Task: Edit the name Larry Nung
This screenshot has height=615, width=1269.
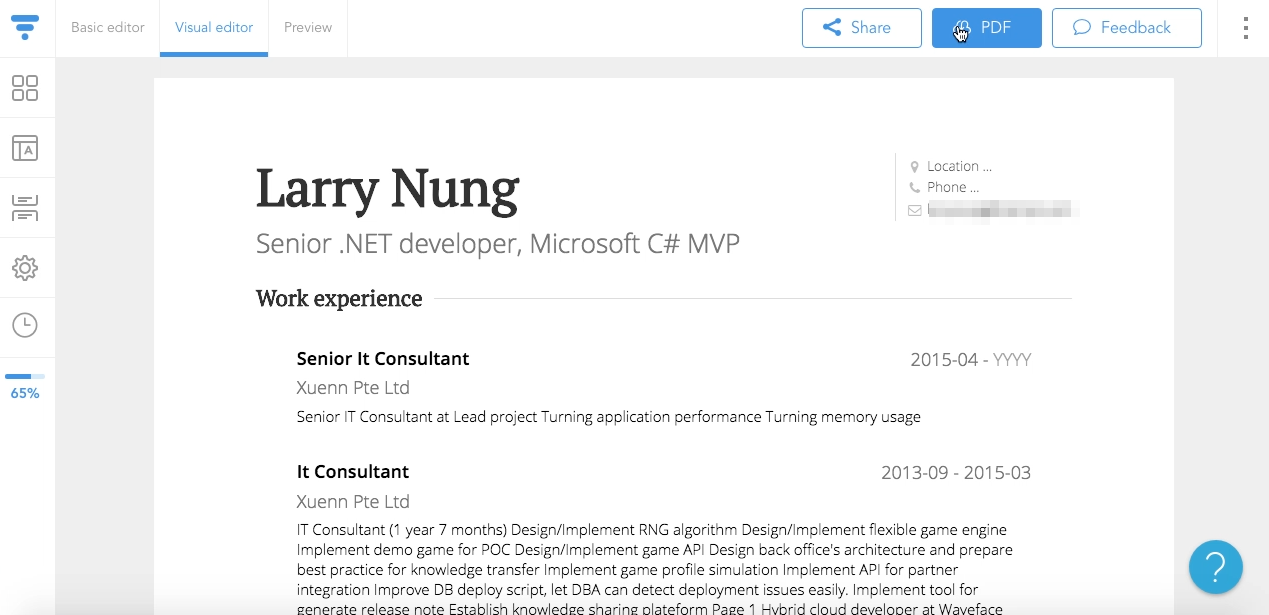Action: [388, 188]
